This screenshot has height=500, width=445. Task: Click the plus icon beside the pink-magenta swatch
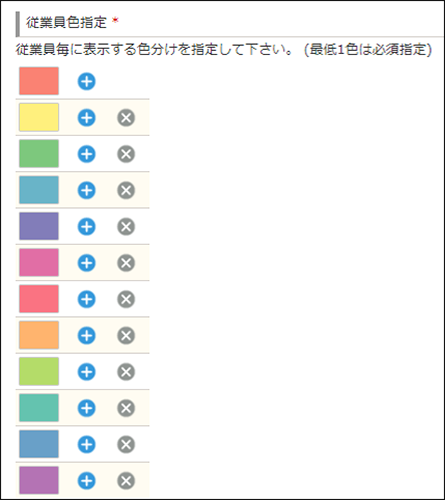87,263
